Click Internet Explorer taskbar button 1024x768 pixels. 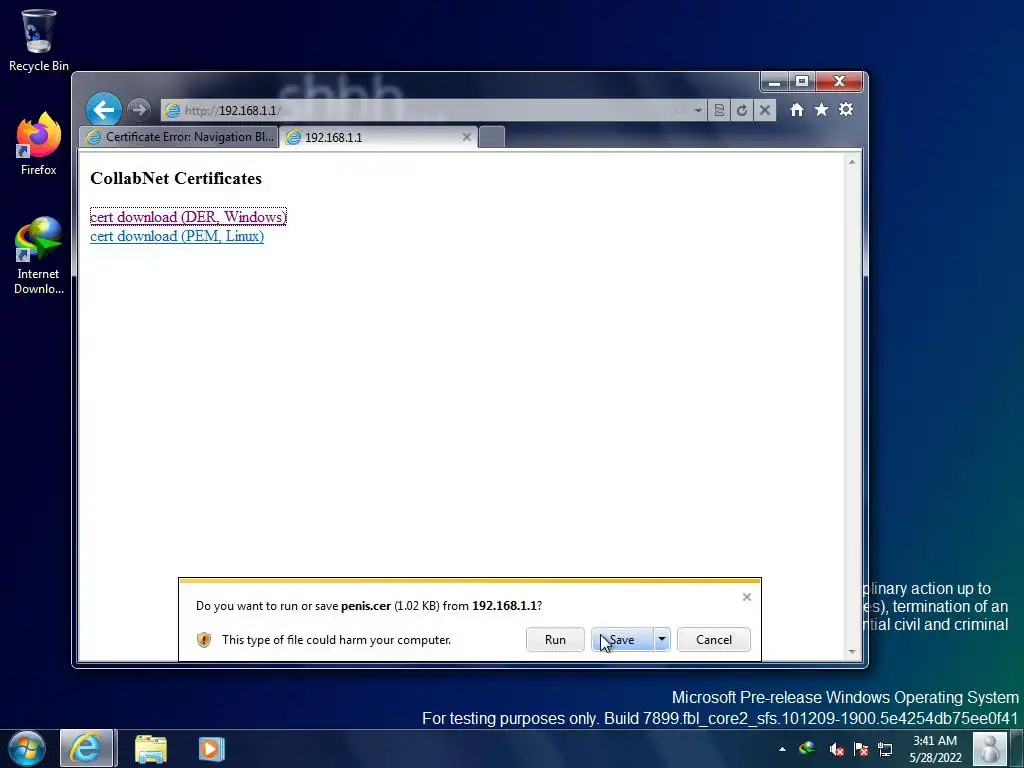click(88, 748)
